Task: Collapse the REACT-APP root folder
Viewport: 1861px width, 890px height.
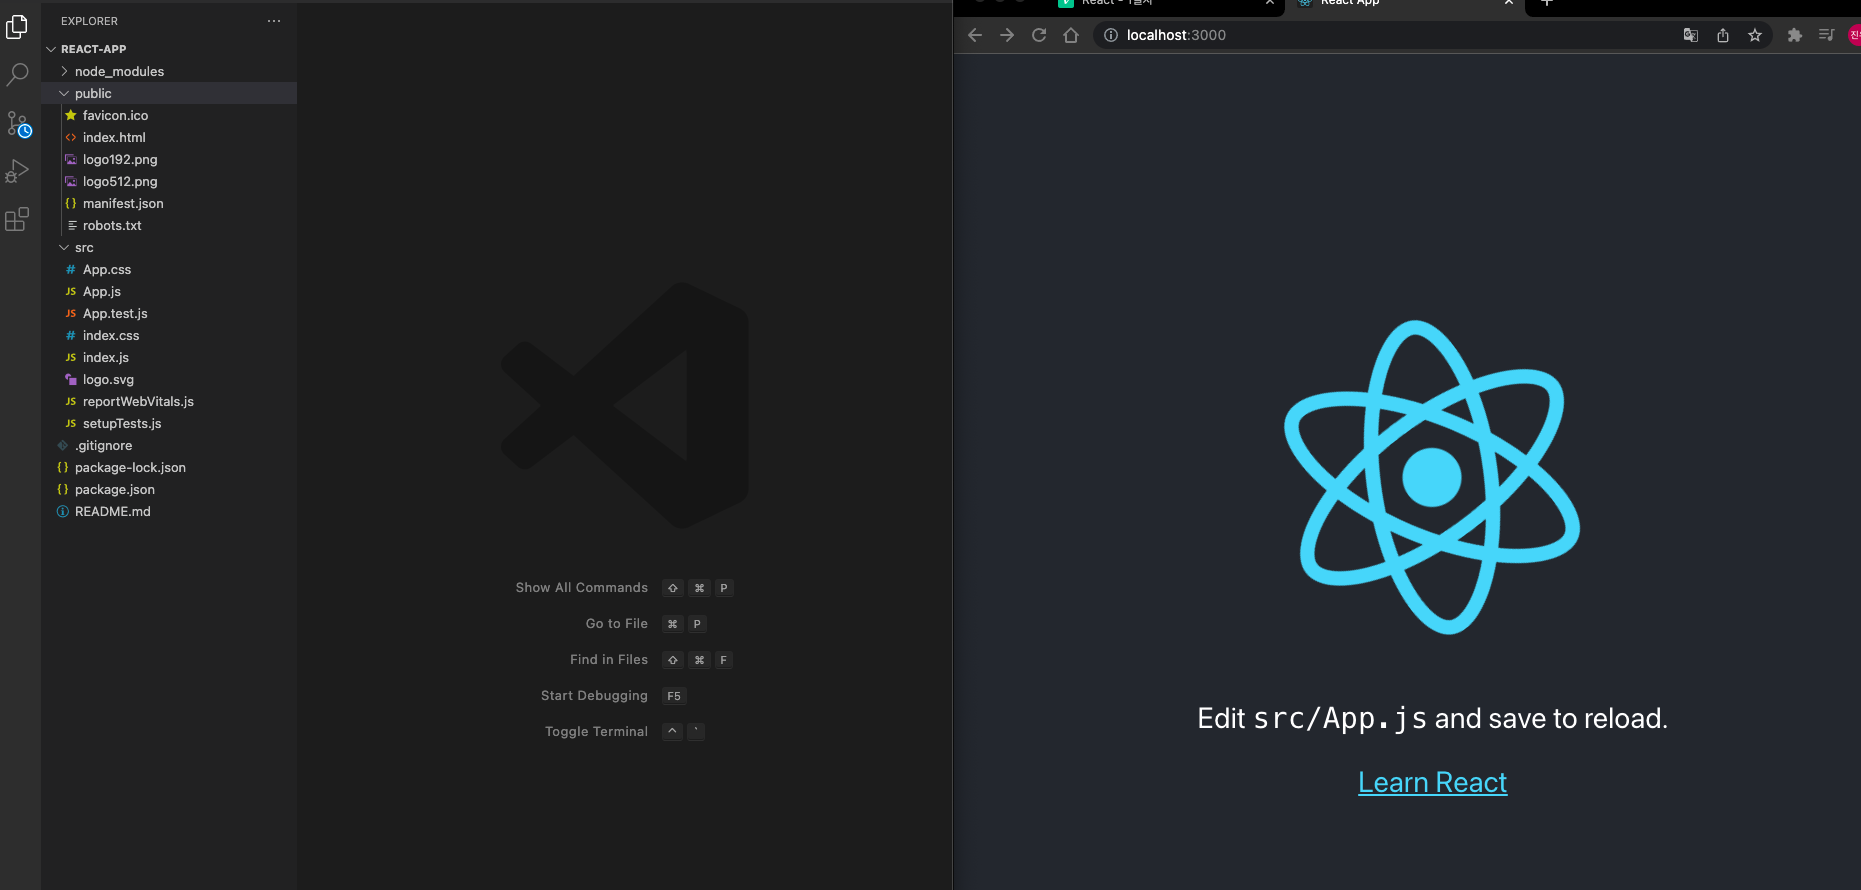Action: coord(169,49)
